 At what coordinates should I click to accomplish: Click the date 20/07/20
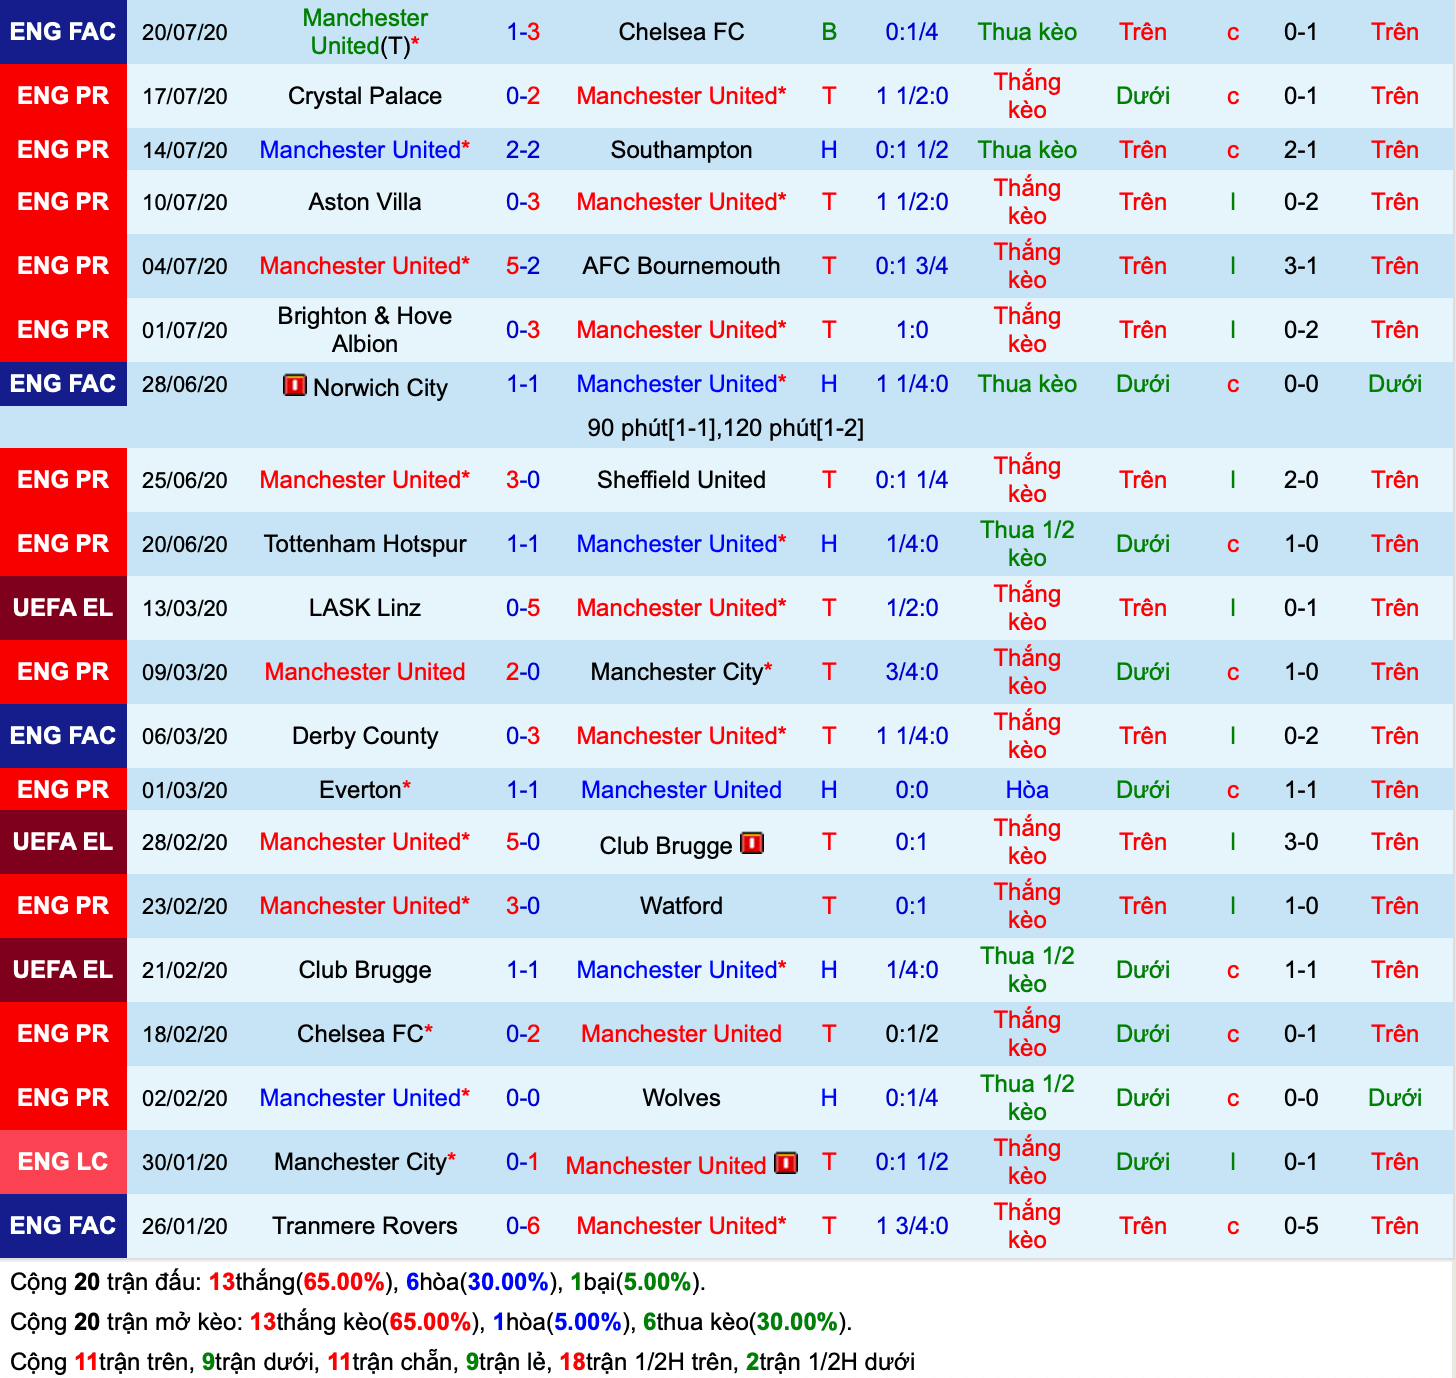(x=185, y=32)
